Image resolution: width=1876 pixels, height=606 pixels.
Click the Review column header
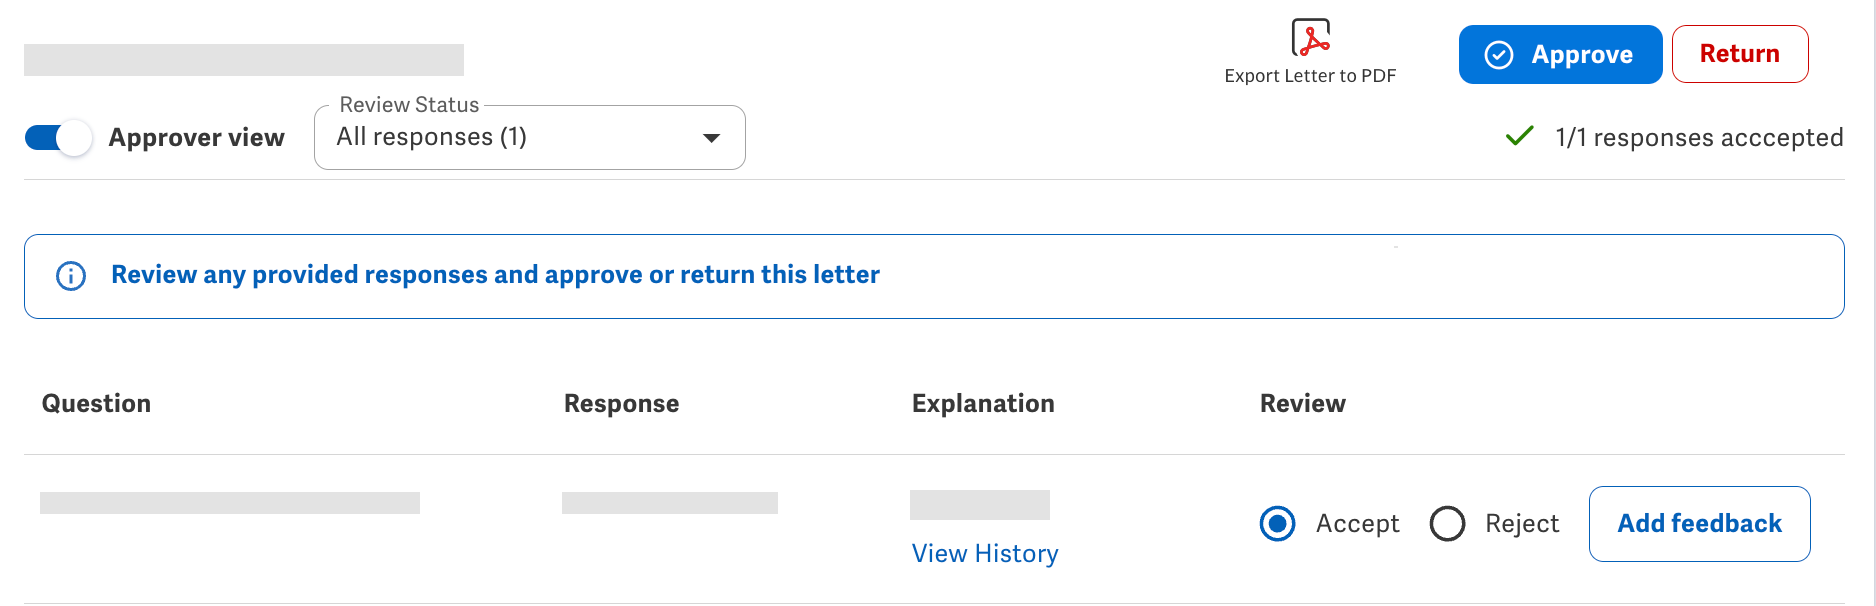pyautogui.click(x=1302, y=404)
